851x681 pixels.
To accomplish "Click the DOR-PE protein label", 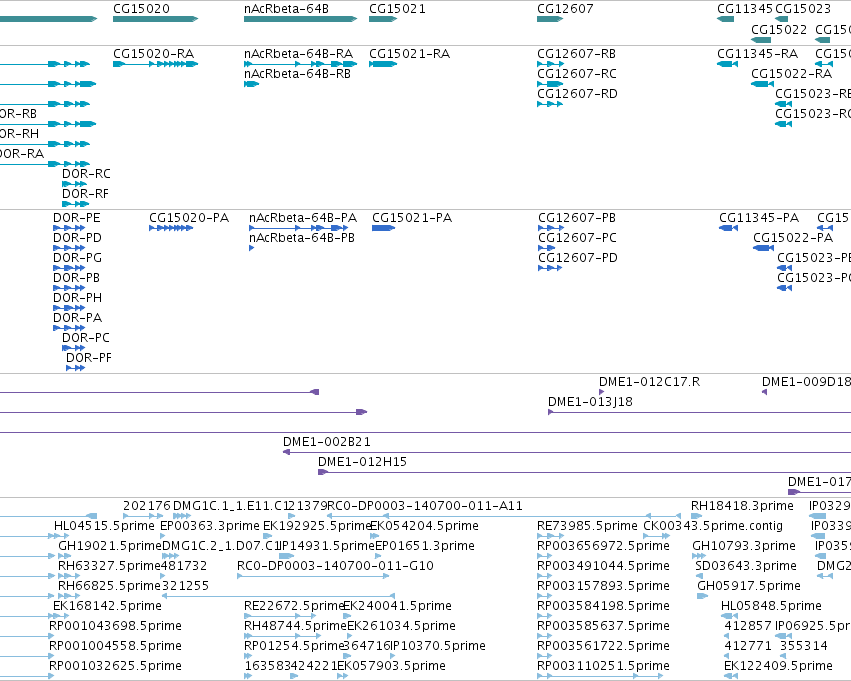I will 77,218.
